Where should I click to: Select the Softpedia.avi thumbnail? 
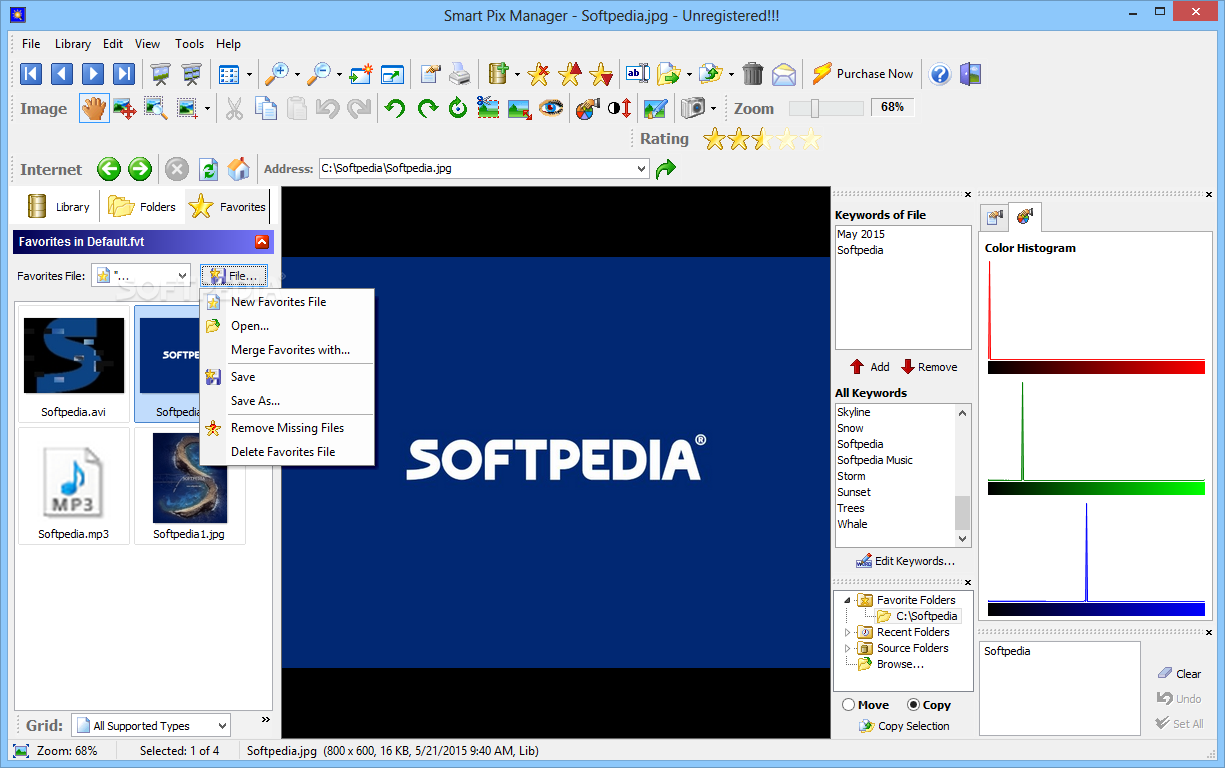coord(74,364)
